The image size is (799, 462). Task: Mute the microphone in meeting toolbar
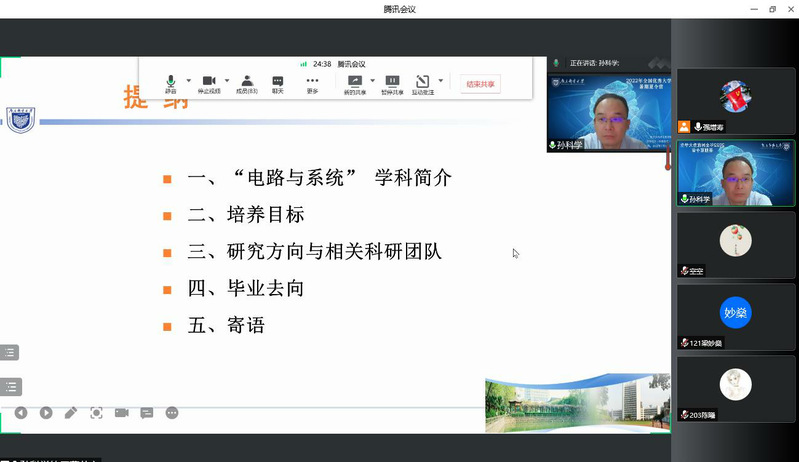[x=171, y=83]
